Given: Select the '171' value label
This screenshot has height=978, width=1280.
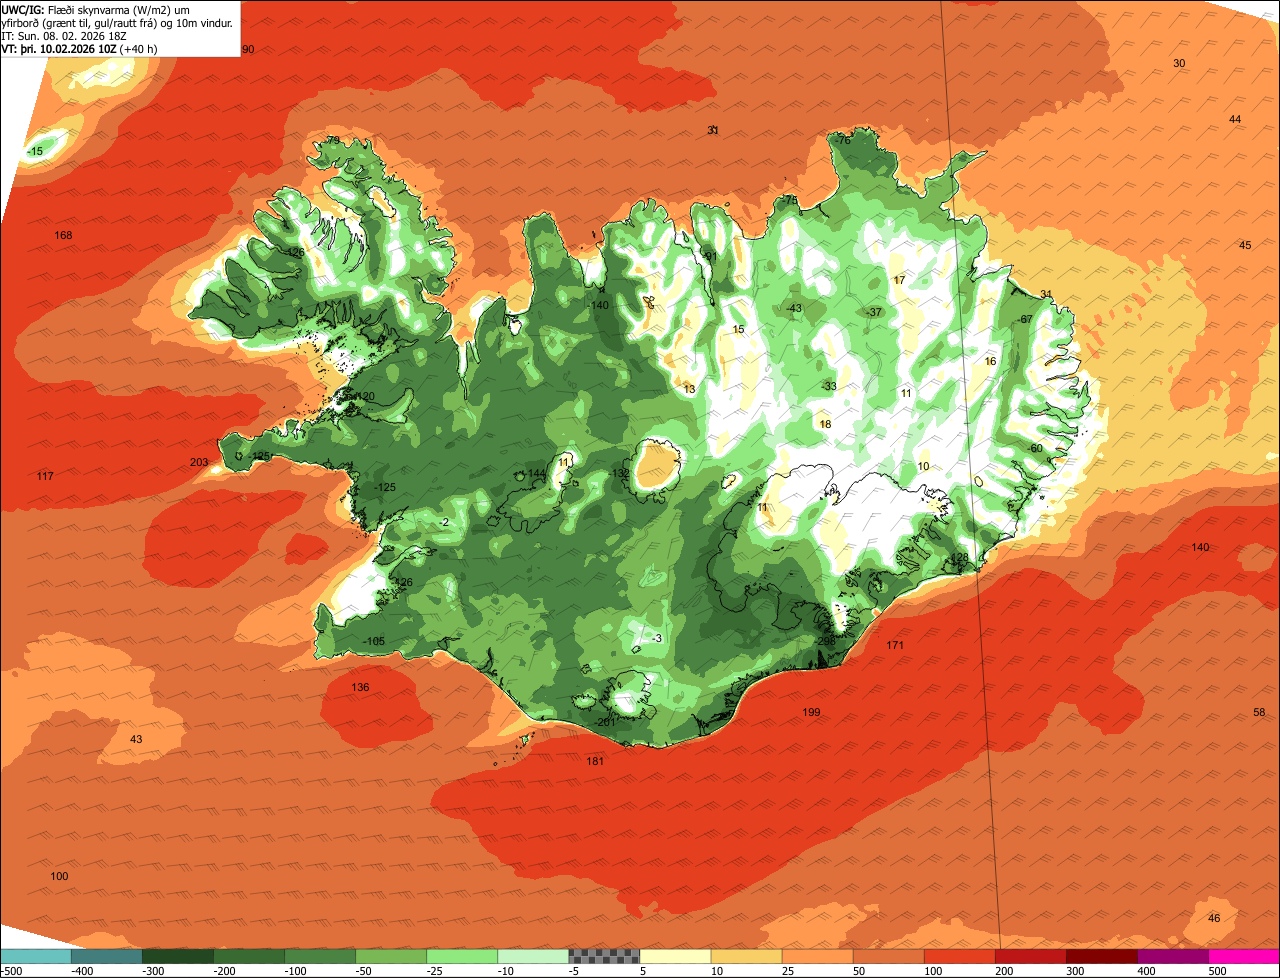Looking at the screenshot, I should pos(895,645).
